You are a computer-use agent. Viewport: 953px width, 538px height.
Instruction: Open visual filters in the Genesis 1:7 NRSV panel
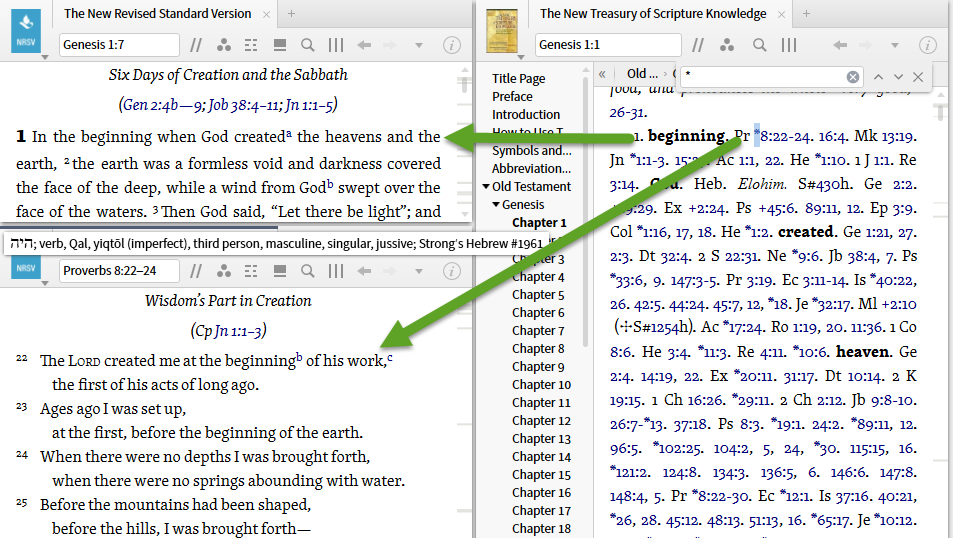223,45
